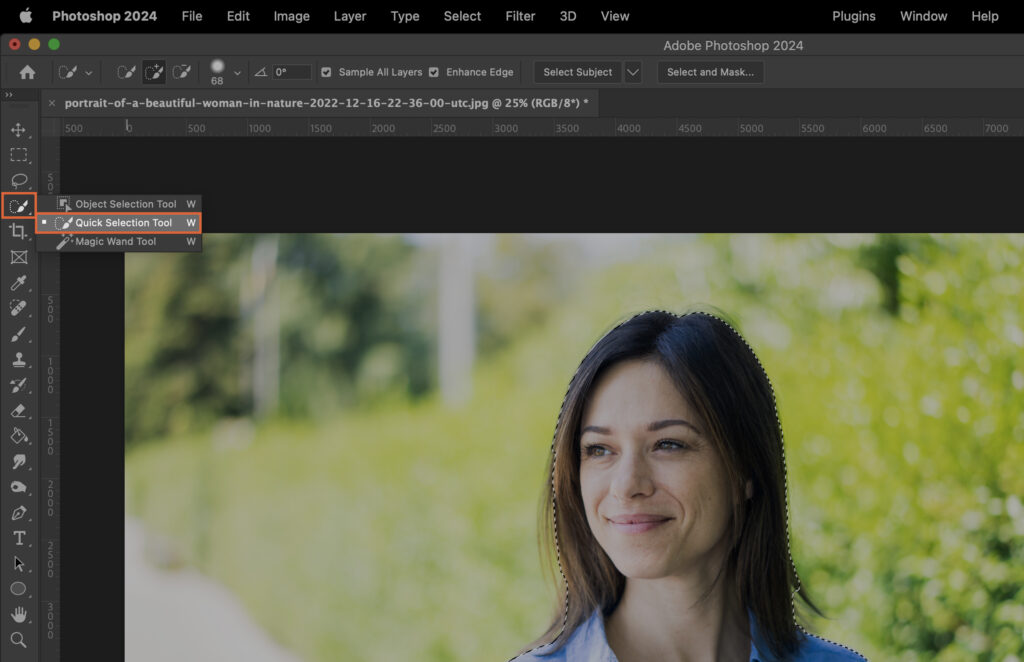1024x662 pixels.
Task: Select the Lasso tool
Action: point(18,180)
